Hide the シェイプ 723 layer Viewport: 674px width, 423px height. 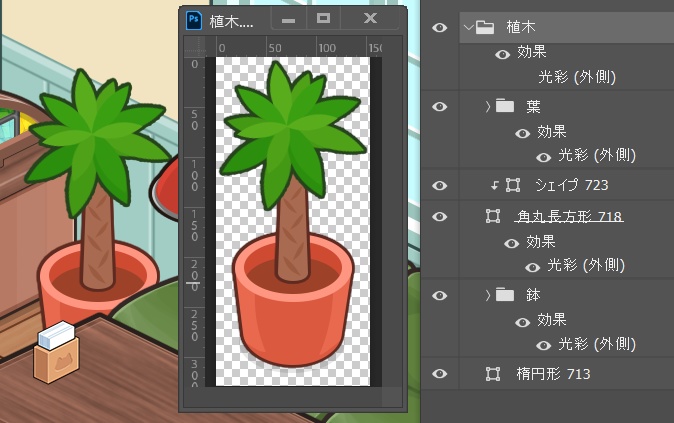[439, 185]
